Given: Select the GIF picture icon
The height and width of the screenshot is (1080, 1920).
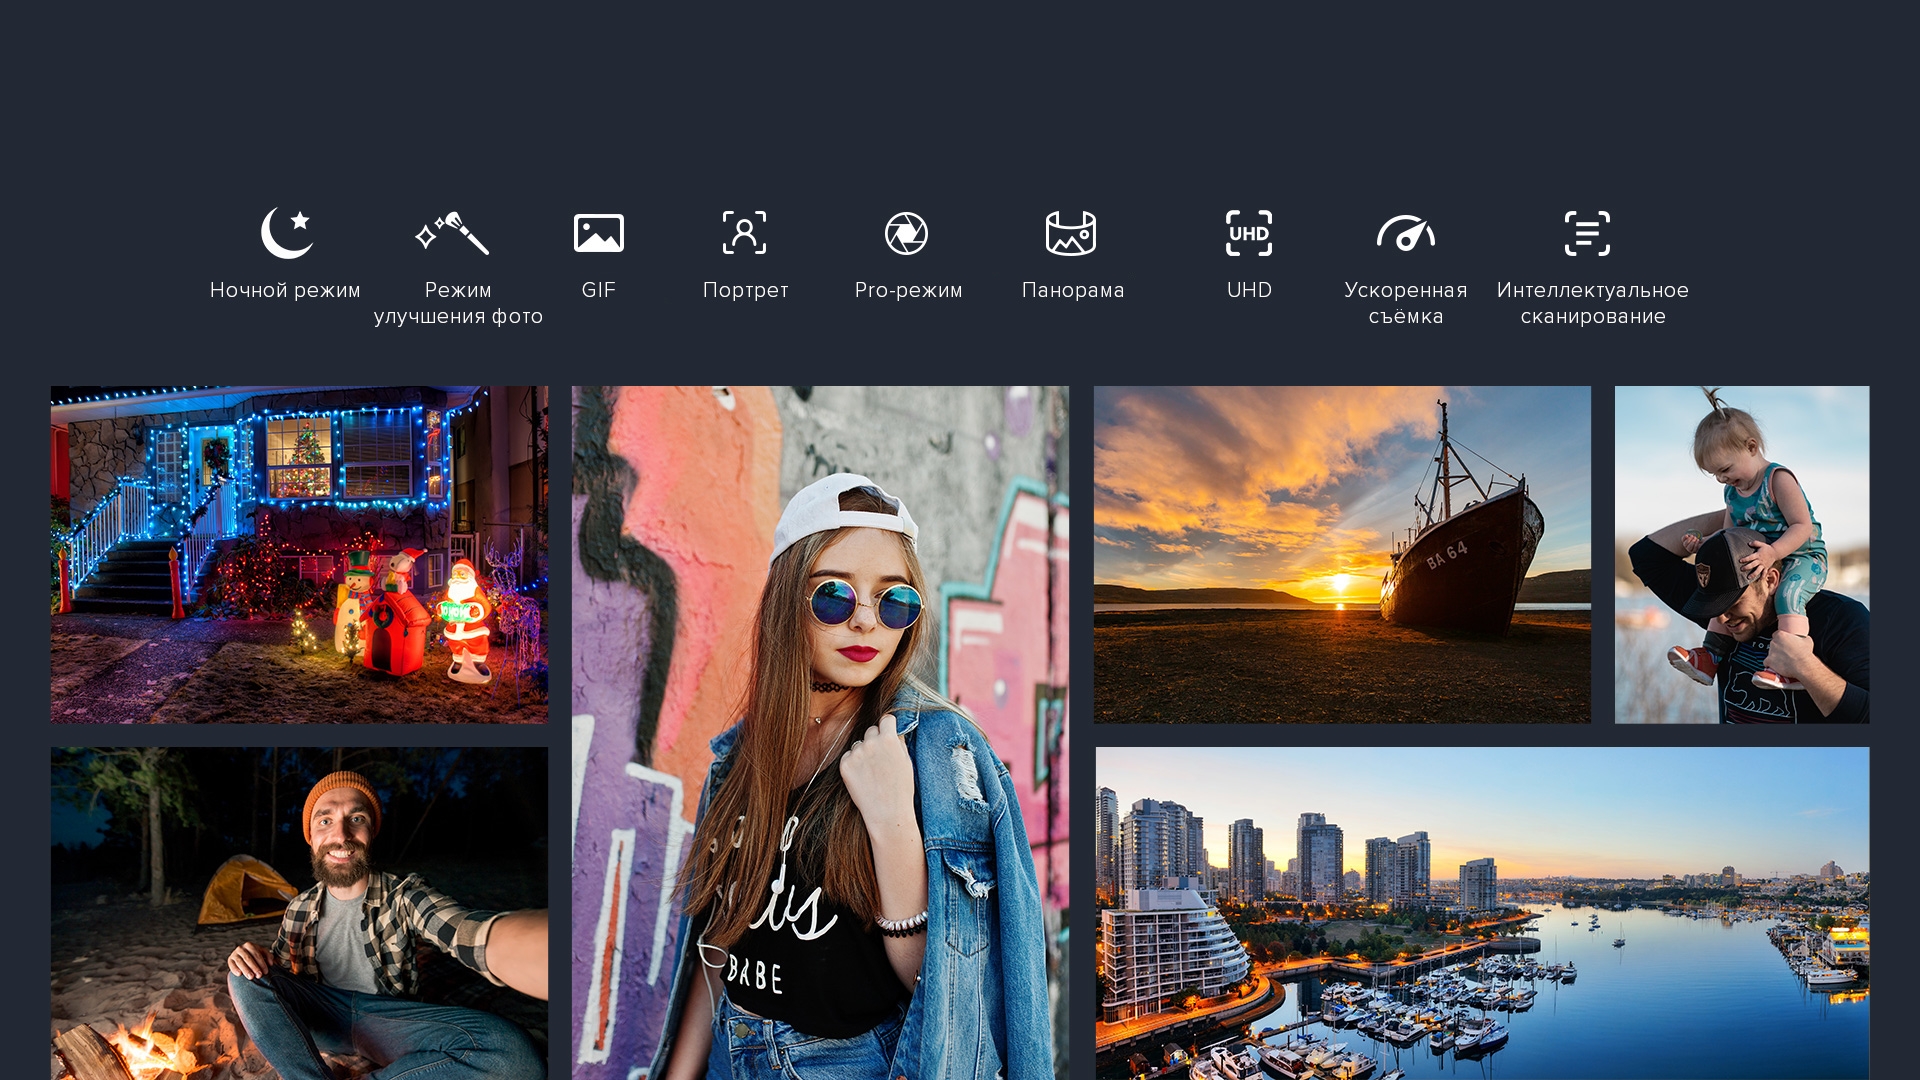Looking at the screenshot, I should (599, 233).
